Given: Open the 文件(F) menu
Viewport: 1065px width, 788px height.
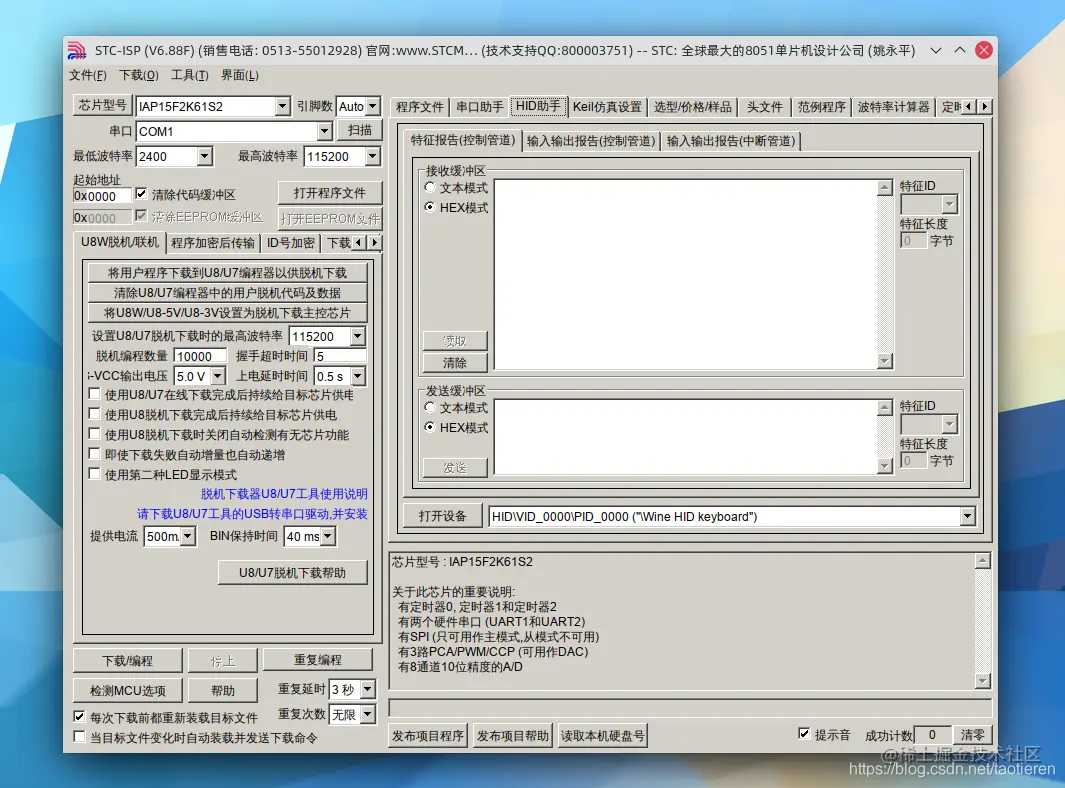Looking at the screenshot, I should 88,75.
